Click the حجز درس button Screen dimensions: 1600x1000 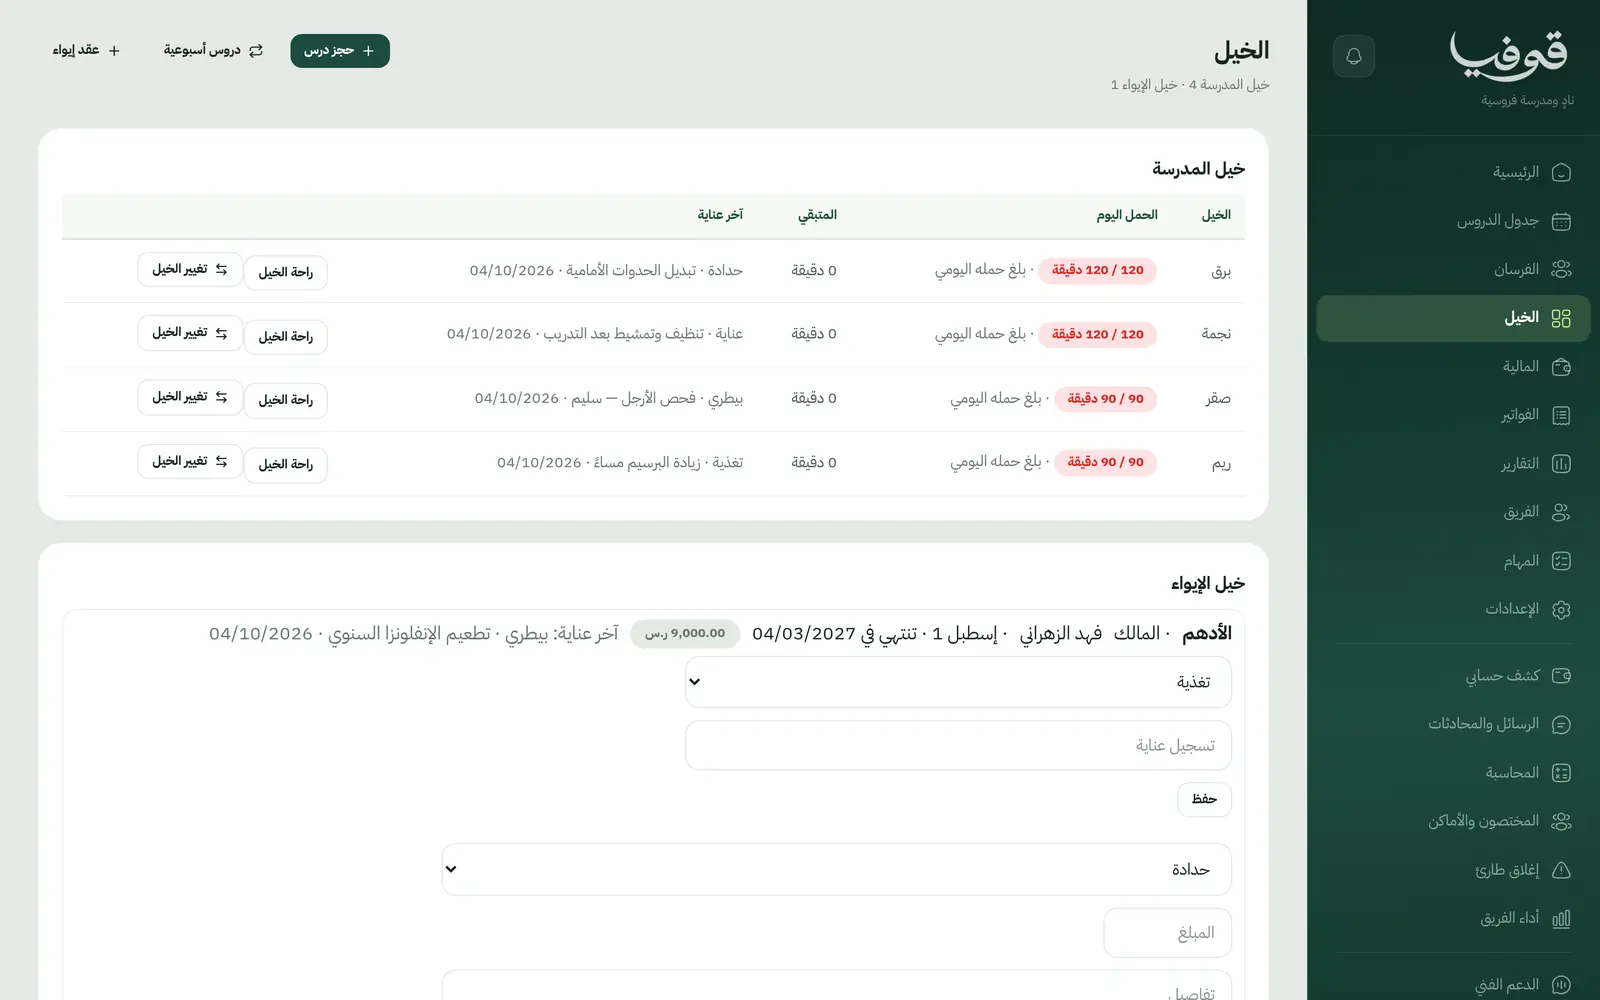340,51
